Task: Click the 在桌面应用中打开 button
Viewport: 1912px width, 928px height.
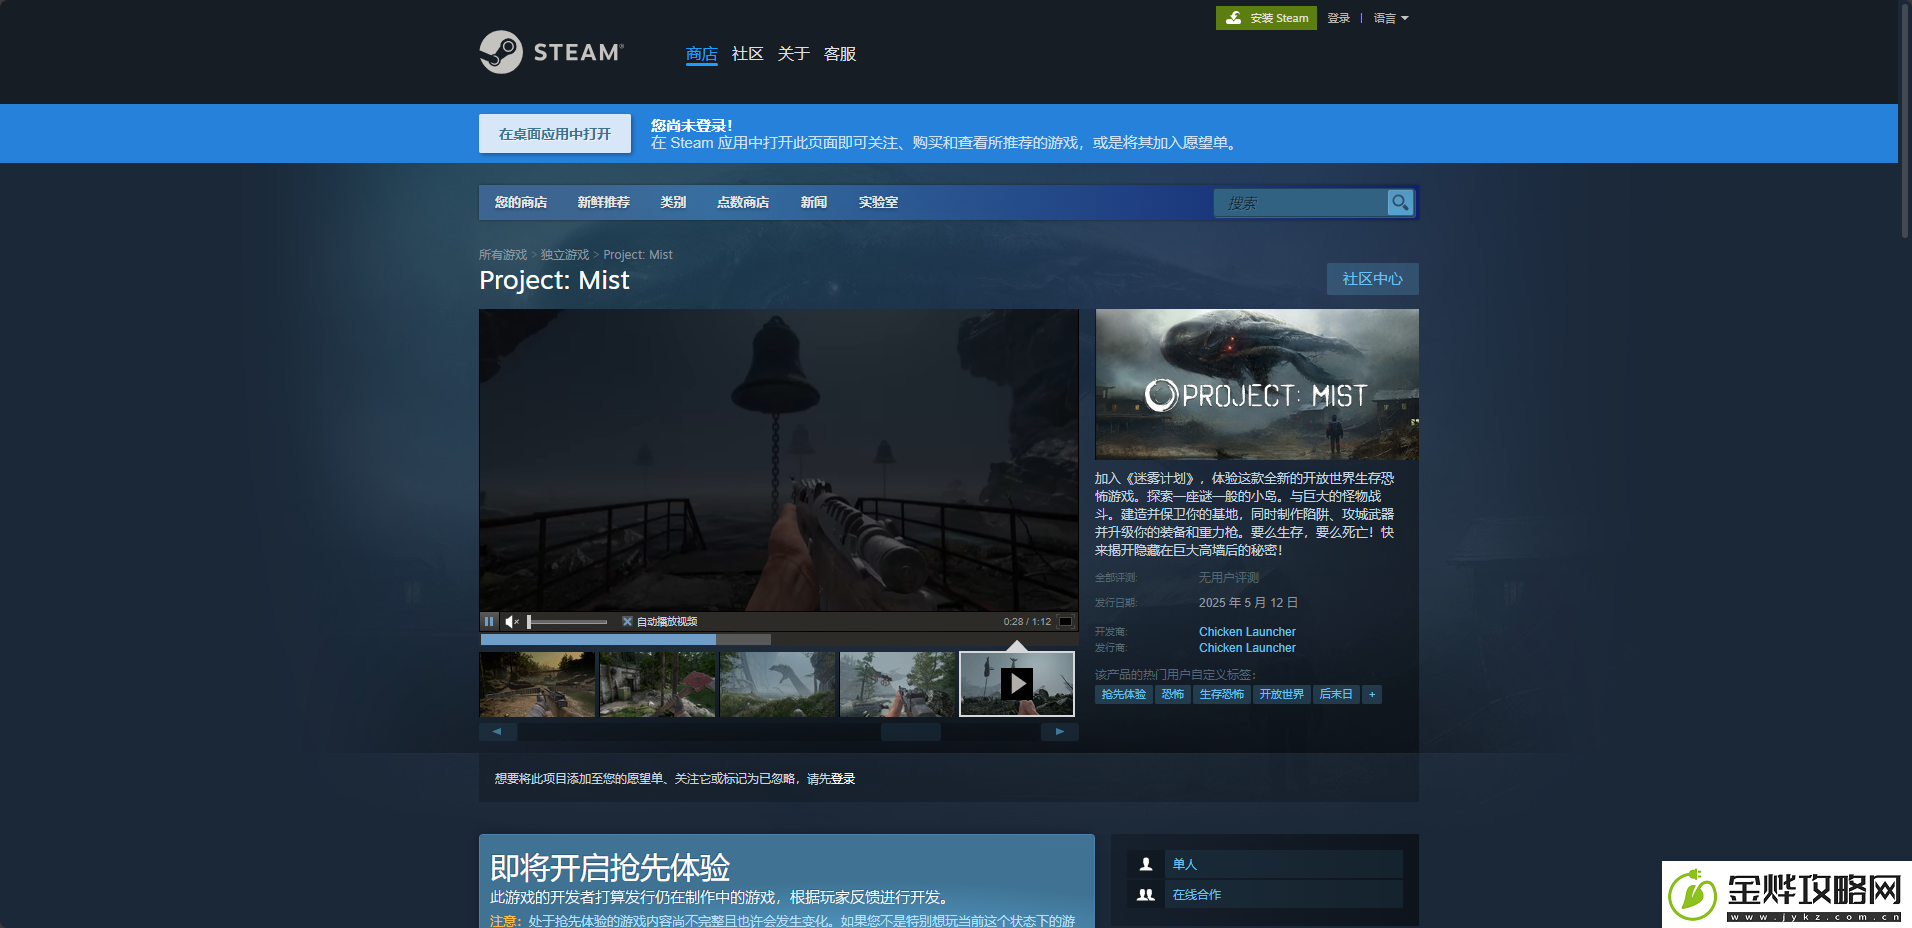Action: tap(555, 133)
